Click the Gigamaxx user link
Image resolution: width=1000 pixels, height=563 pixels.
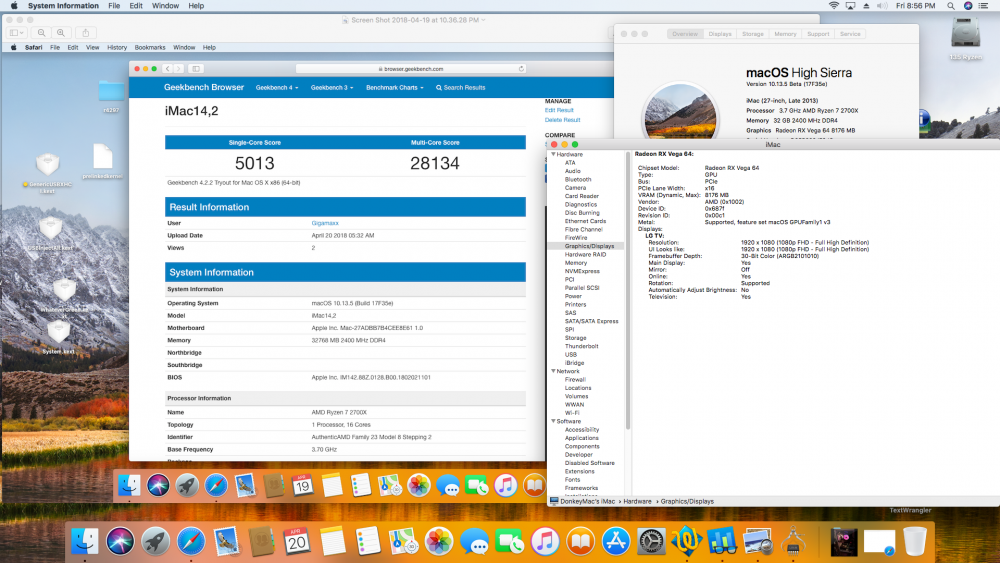325,223
